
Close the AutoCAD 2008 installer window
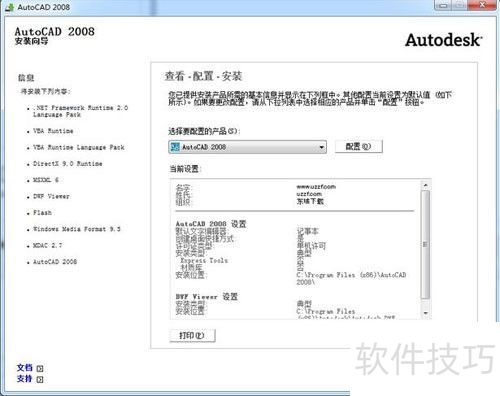click(x=482, y=5)
